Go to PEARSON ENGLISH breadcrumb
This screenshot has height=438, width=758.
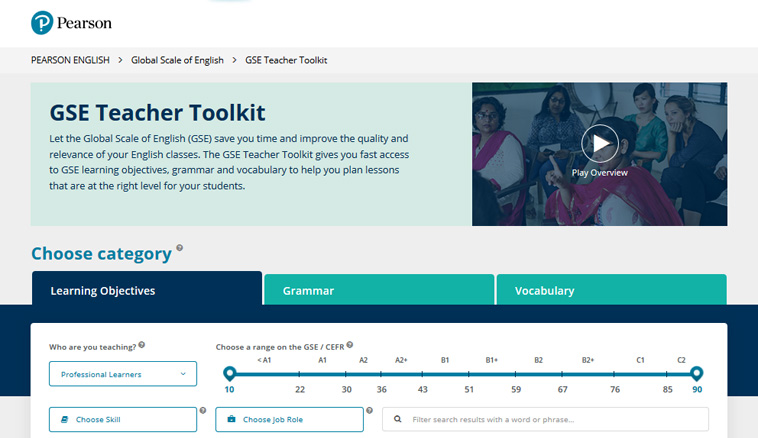70,60
